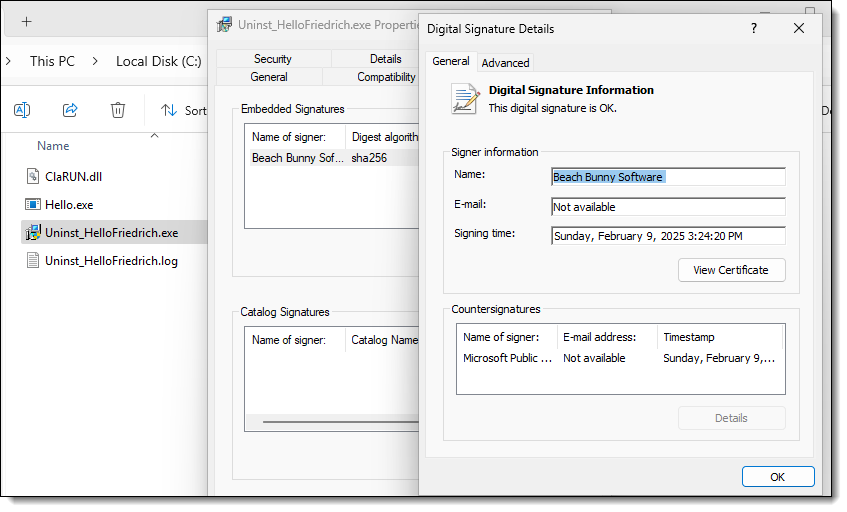This screenshot has width=847, height=512.
Task: Select Microsoft Public countersignature row
Action: click(x=620, y=358)
